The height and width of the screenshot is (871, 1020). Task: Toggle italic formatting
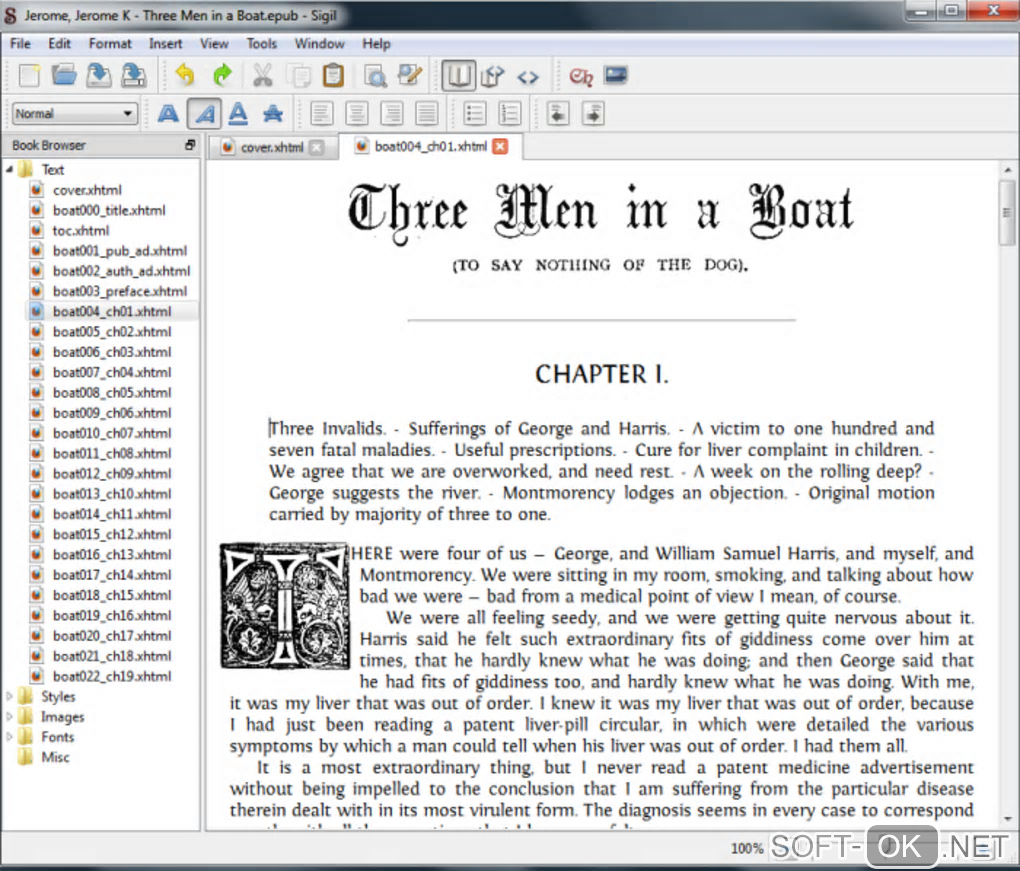[204, 114]
